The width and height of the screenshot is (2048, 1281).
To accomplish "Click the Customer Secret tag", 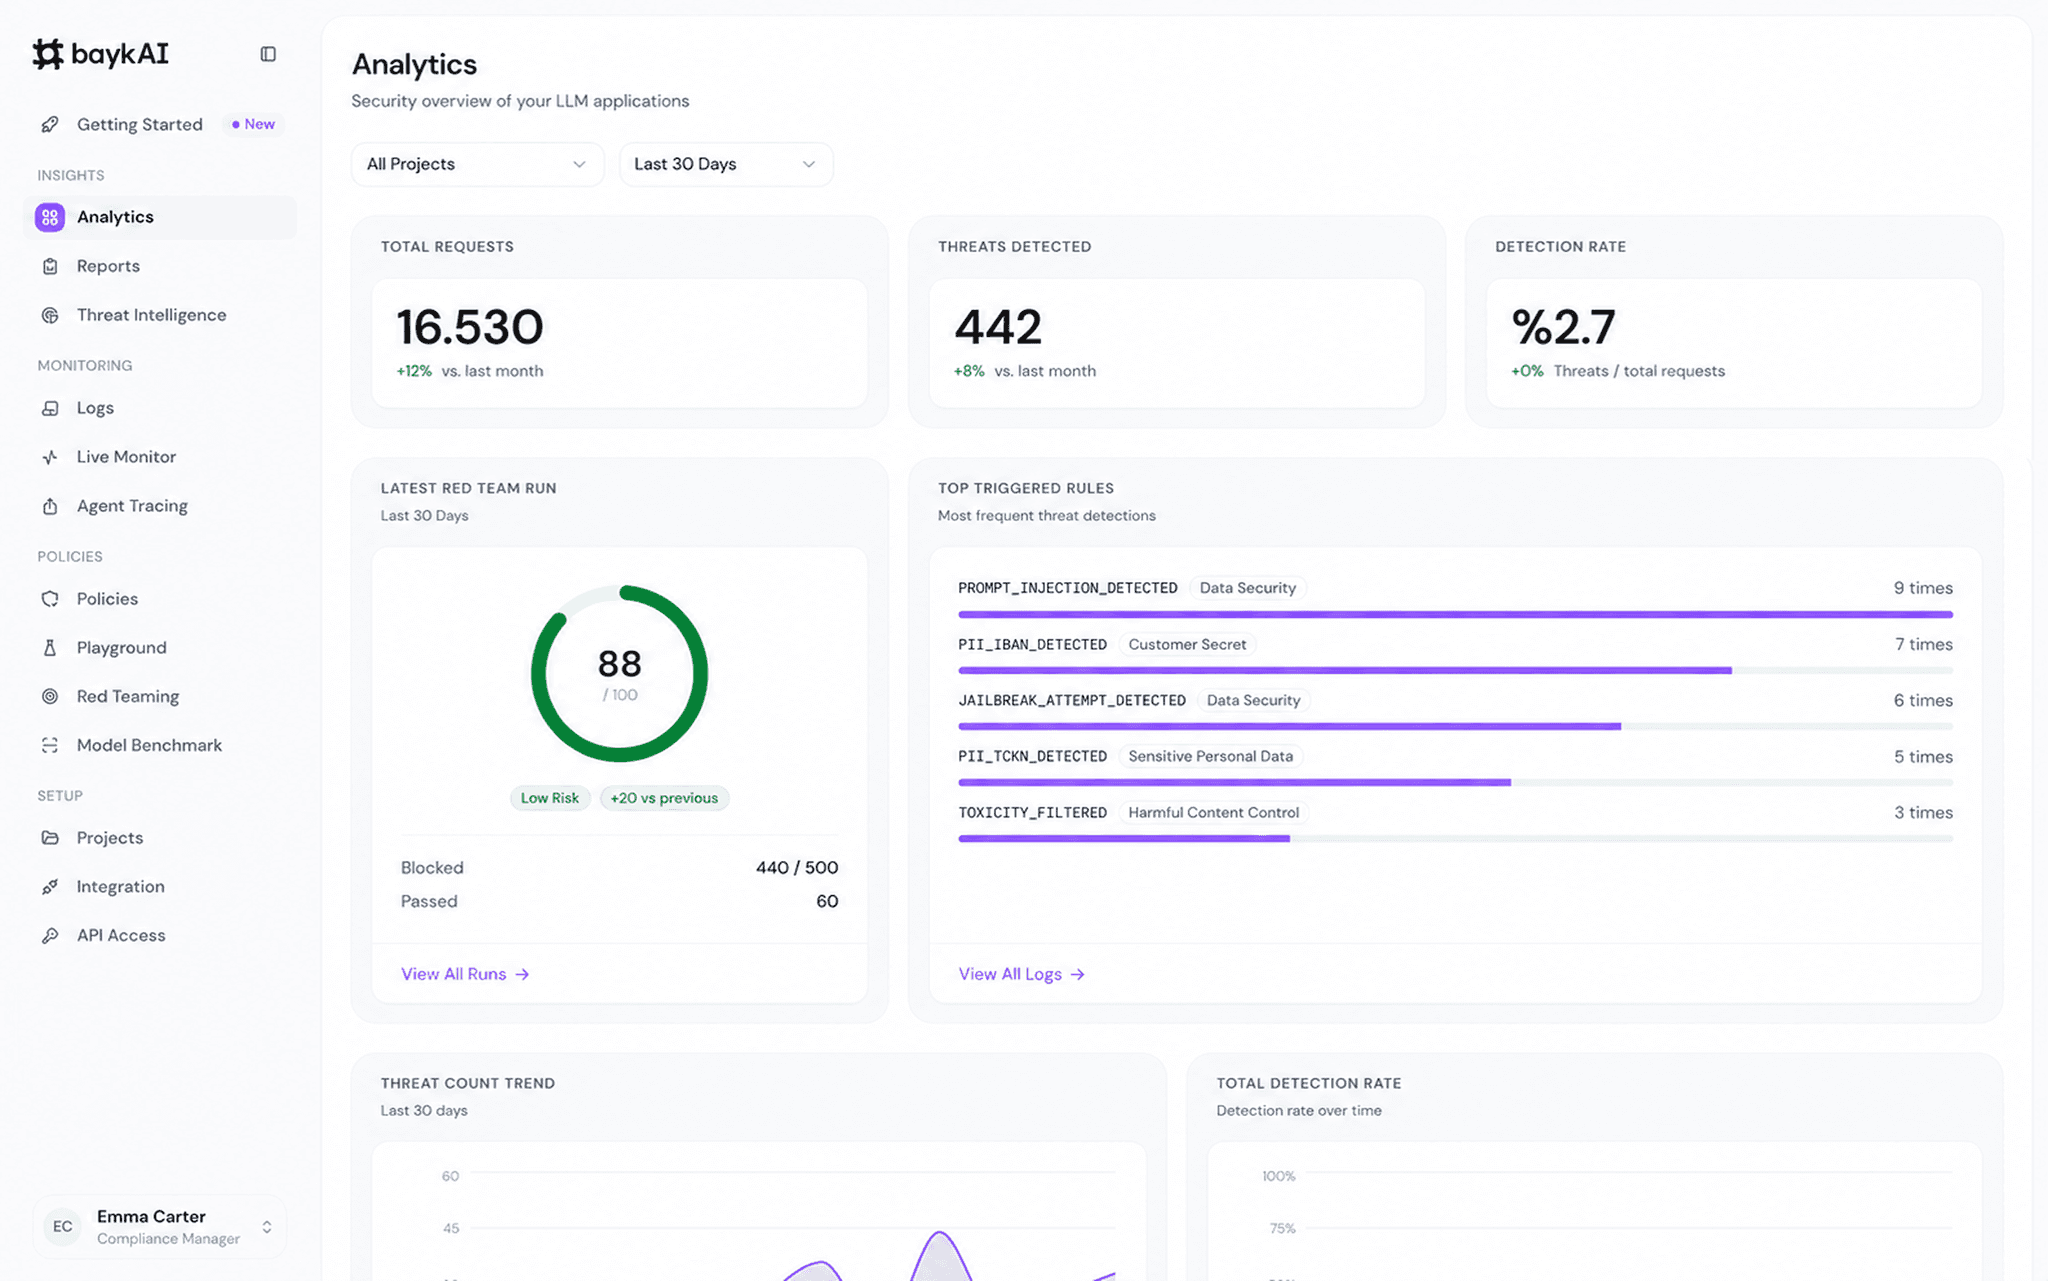I will [x=1187, y=645].
